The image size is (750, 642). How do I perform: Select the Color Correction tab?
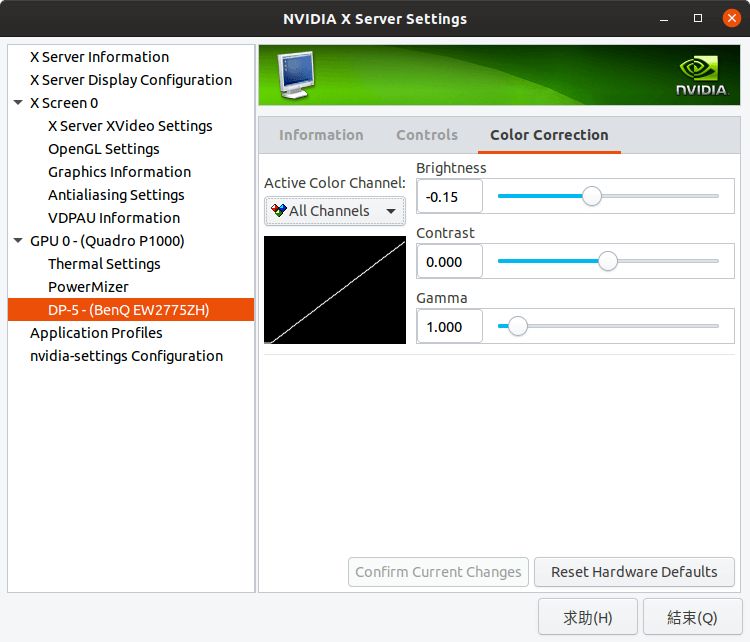point(549,135)
